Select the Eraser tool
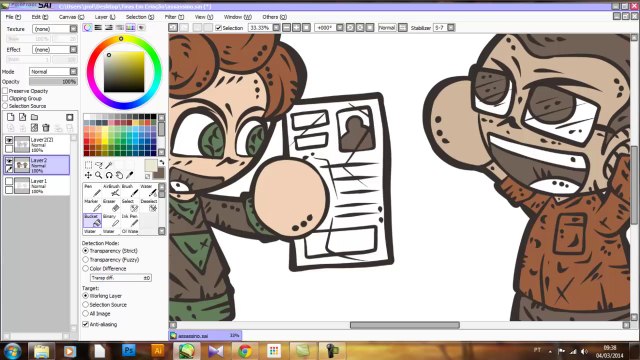640x360 pixels. (111, 205)
